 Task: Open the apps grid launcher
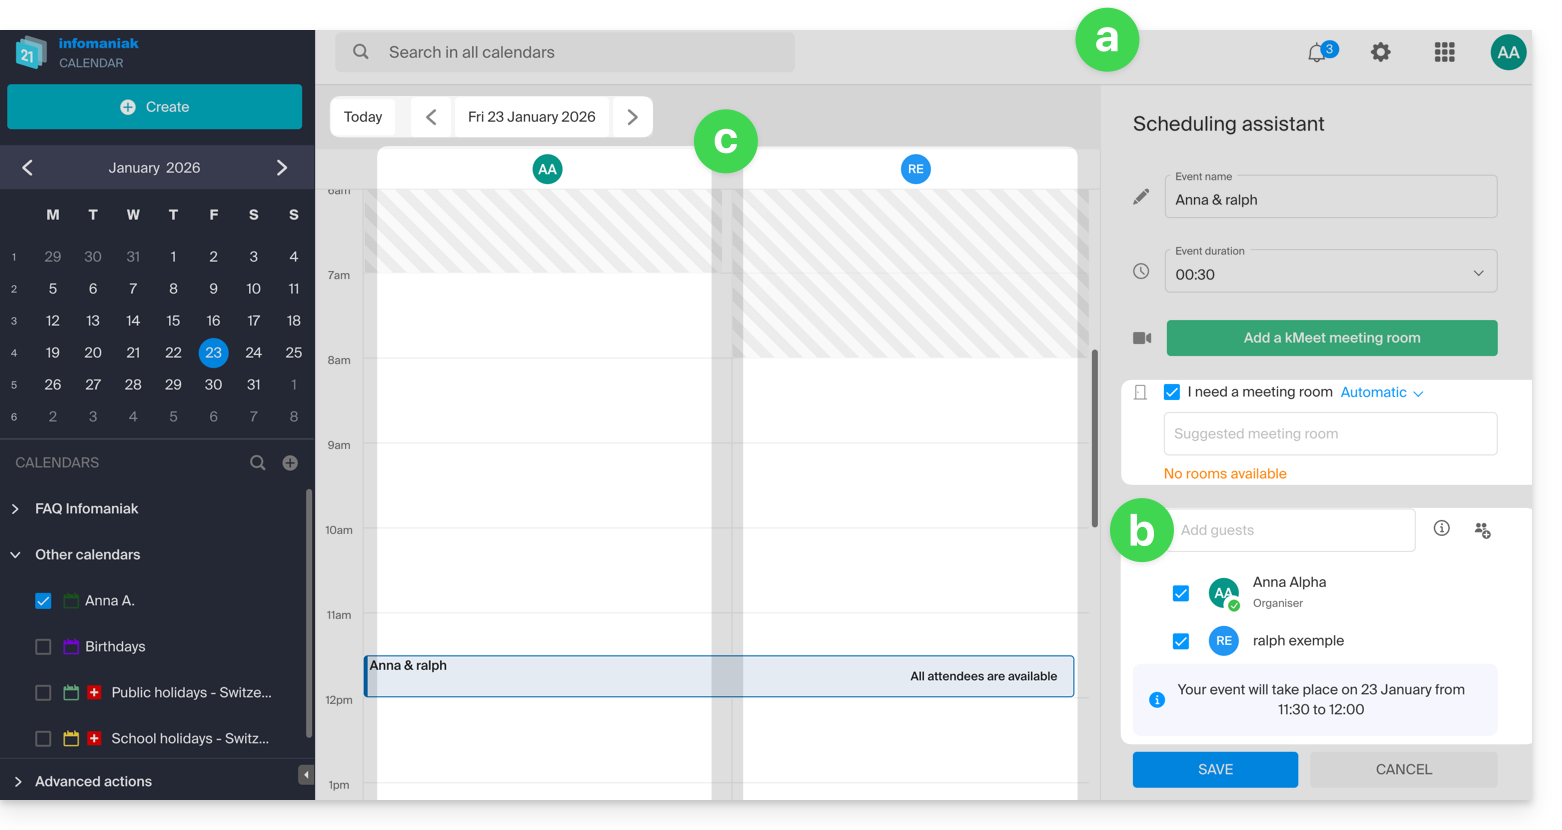coord(1444,53)
